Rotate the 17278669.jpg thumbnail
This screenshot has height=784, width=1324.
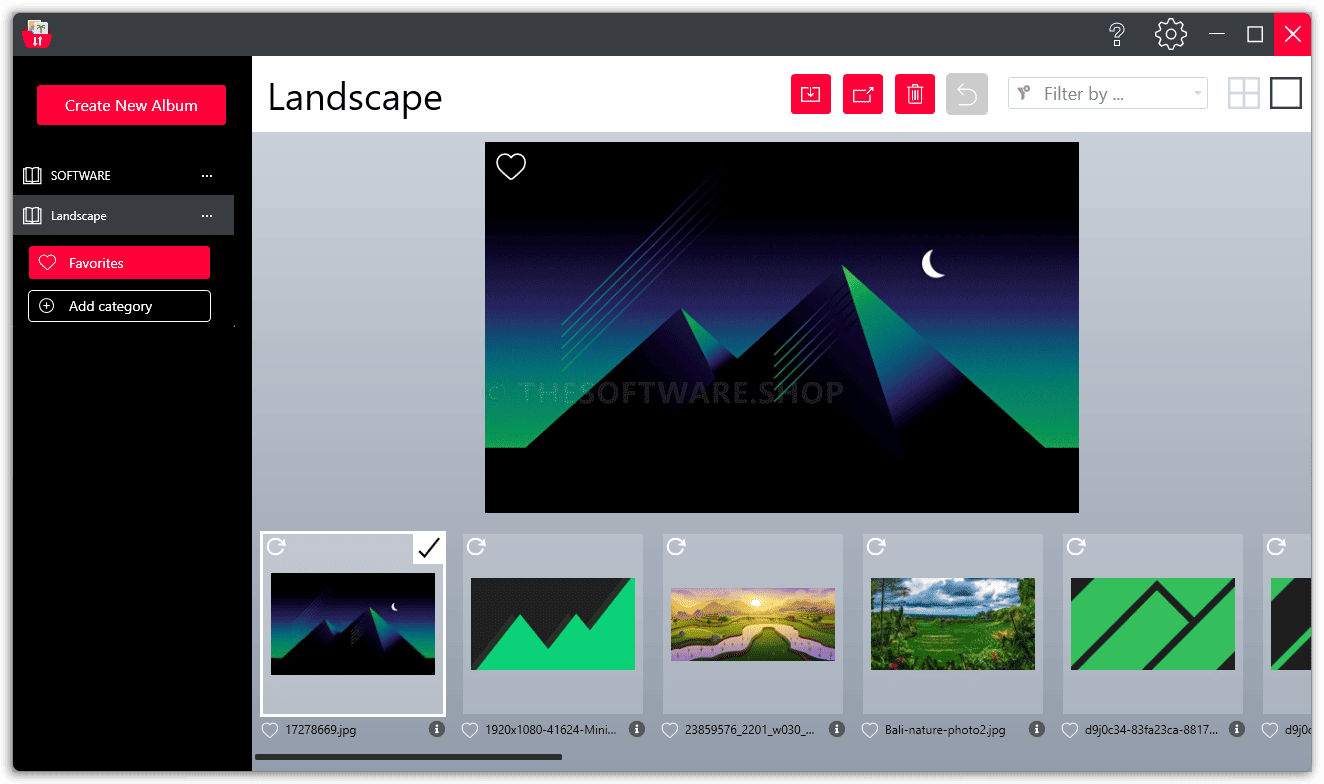tap(277, 546)
